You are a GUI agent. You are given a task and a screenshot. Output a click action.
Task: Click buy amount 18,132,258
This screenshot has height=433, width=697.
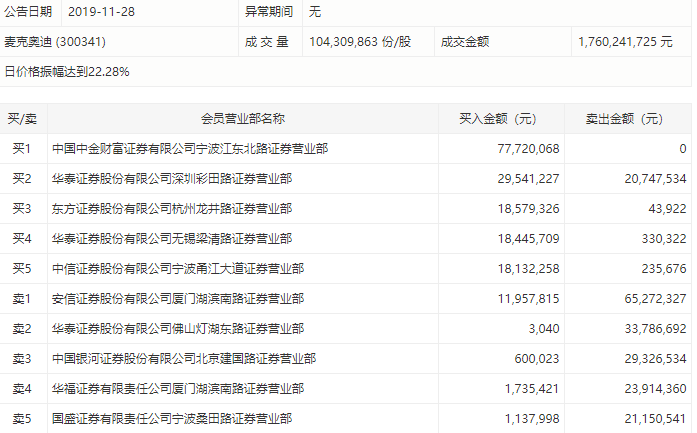pyautogui.click(x=528, y=269)
